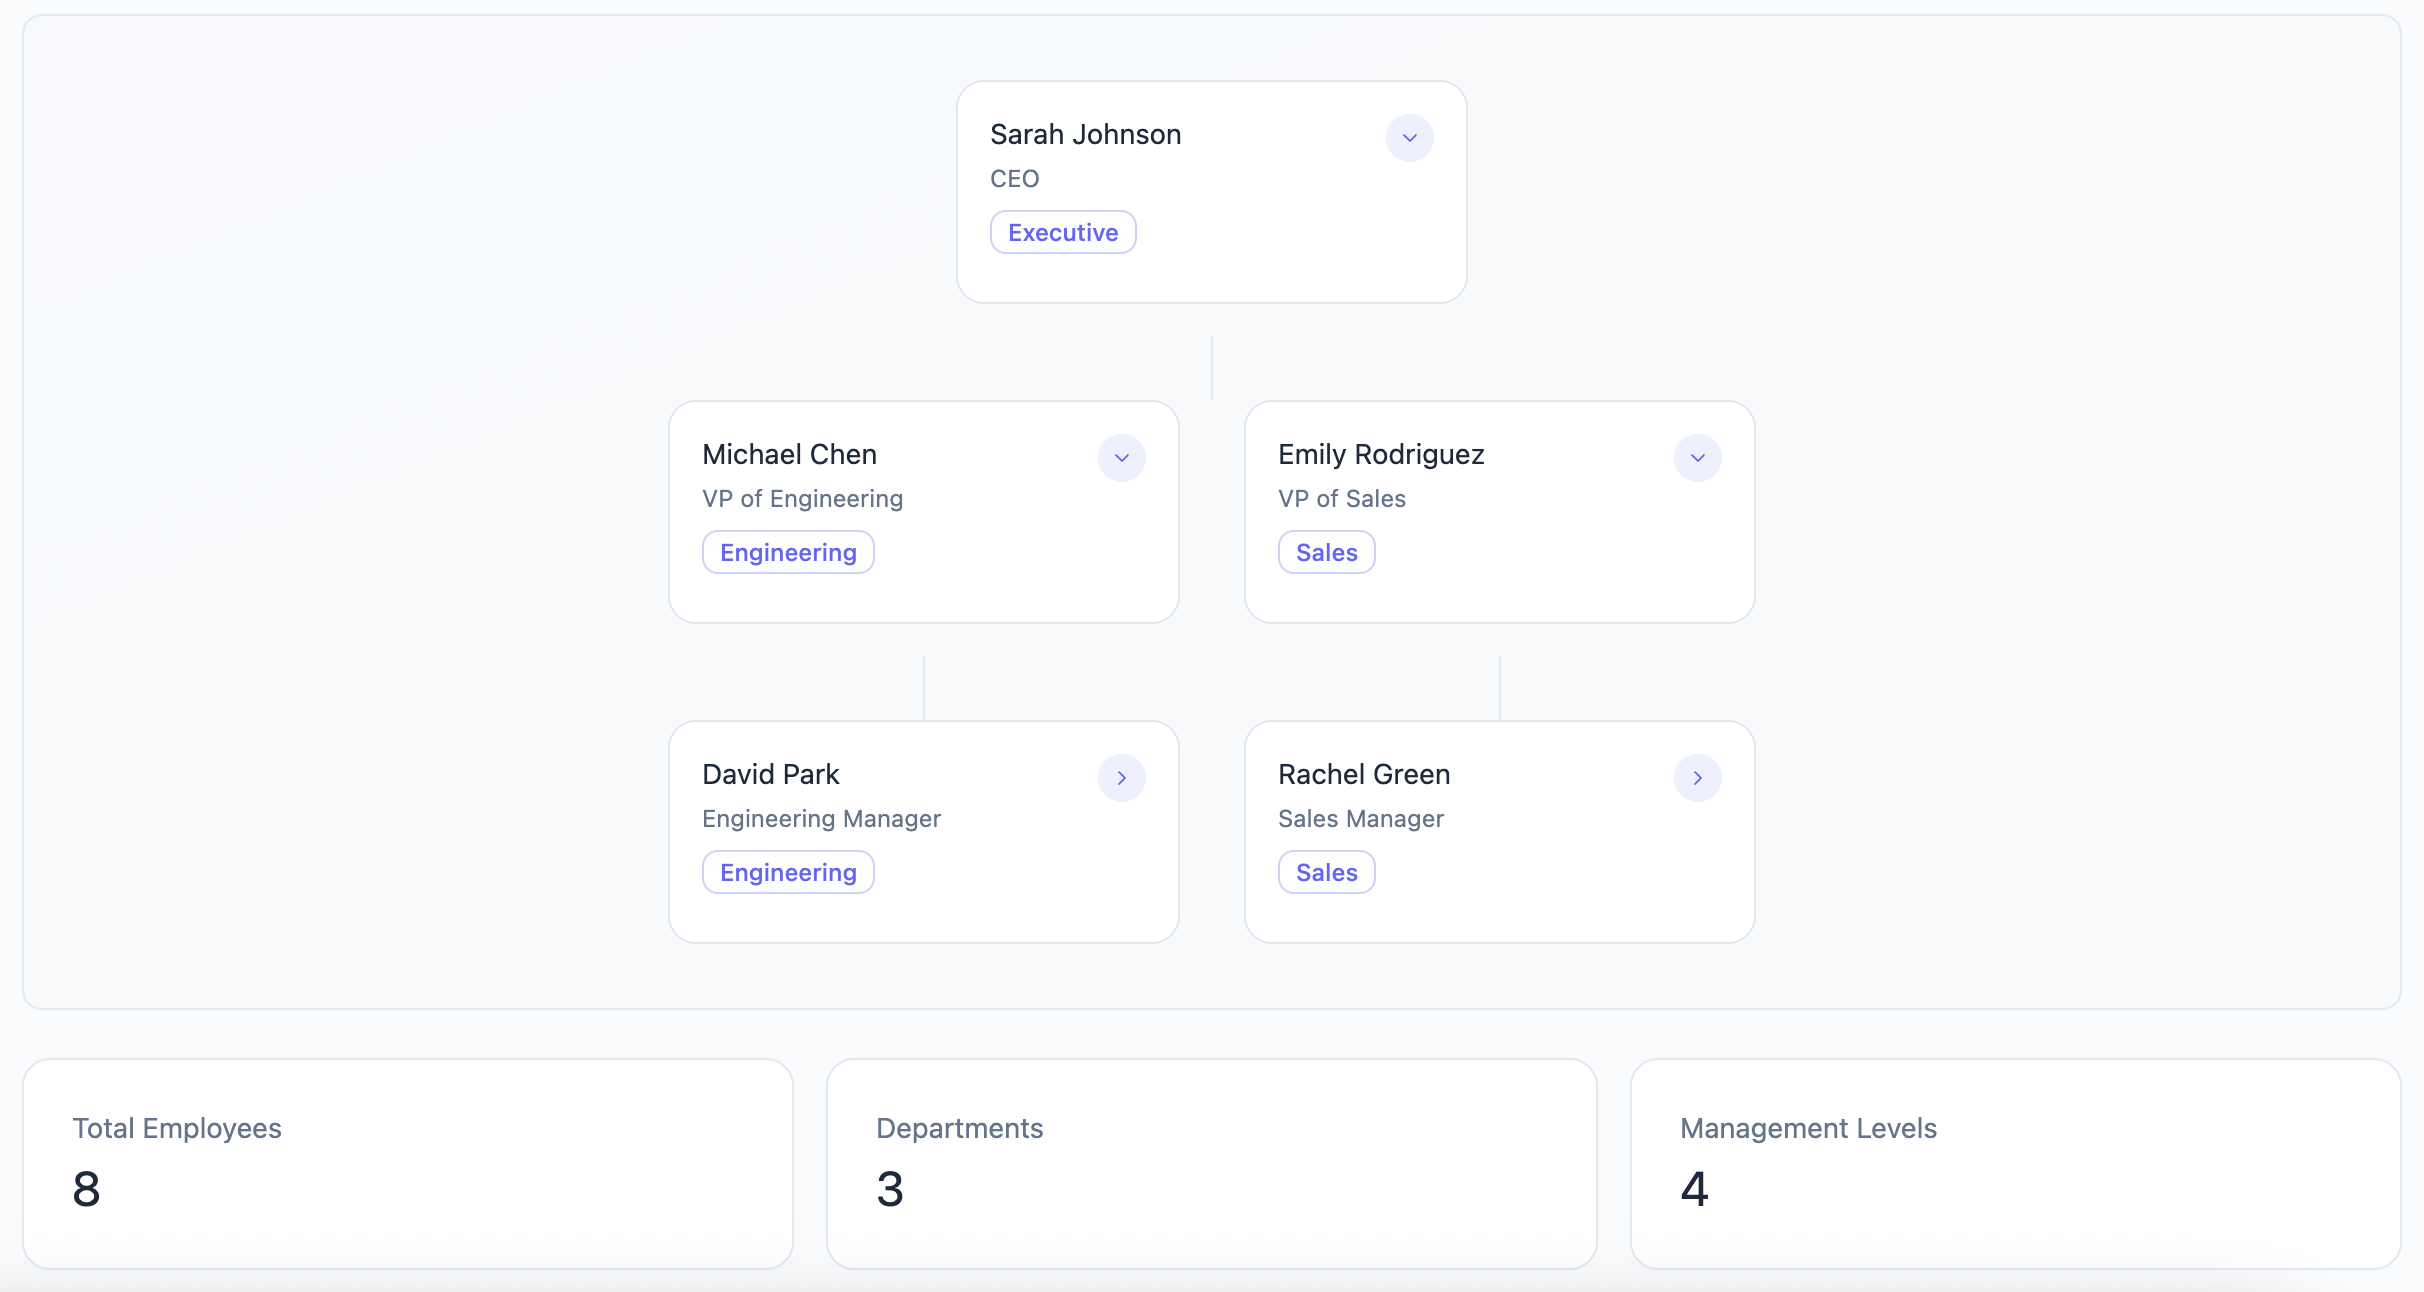Open the Total Employees stat card
This screenshot has width=2424, height=1292.
(x=408, y=1164)
